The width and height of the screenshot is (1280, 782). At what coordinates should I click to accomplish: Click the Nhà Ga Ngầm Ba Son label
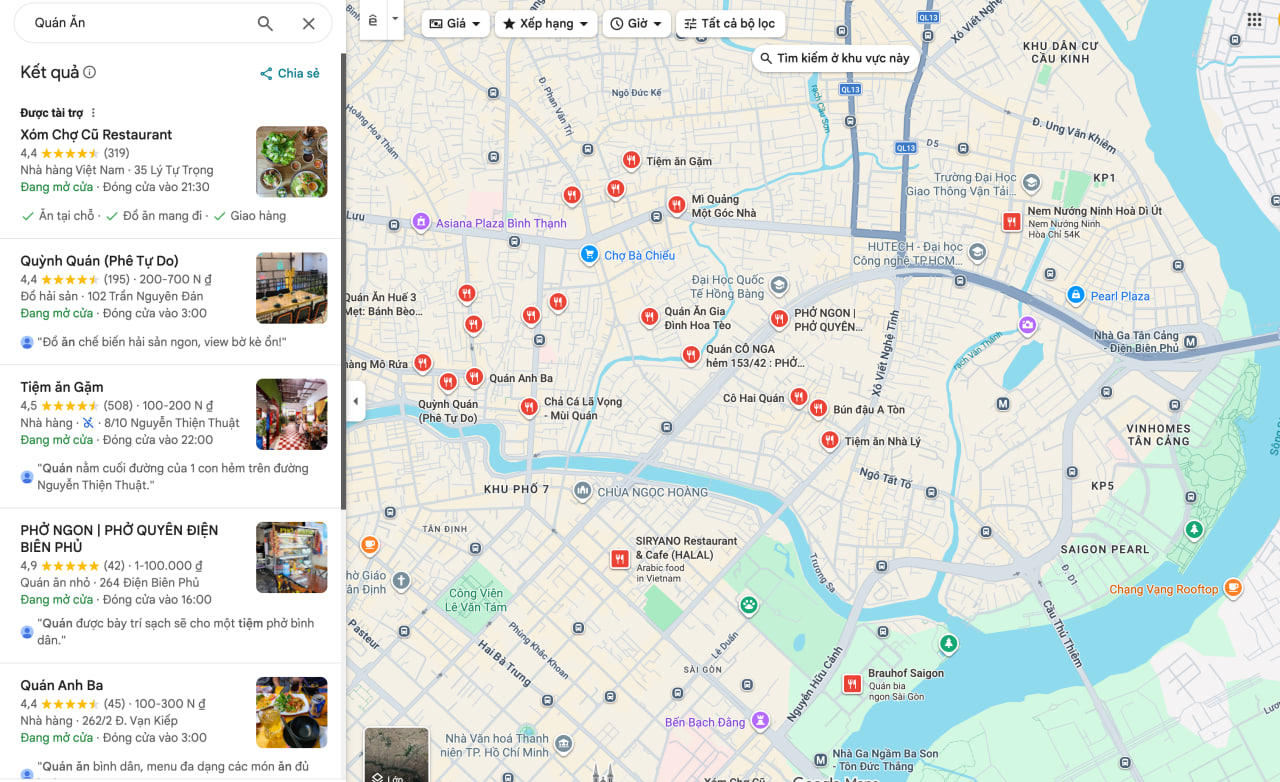pyautogui.click(x=886, y=760)
